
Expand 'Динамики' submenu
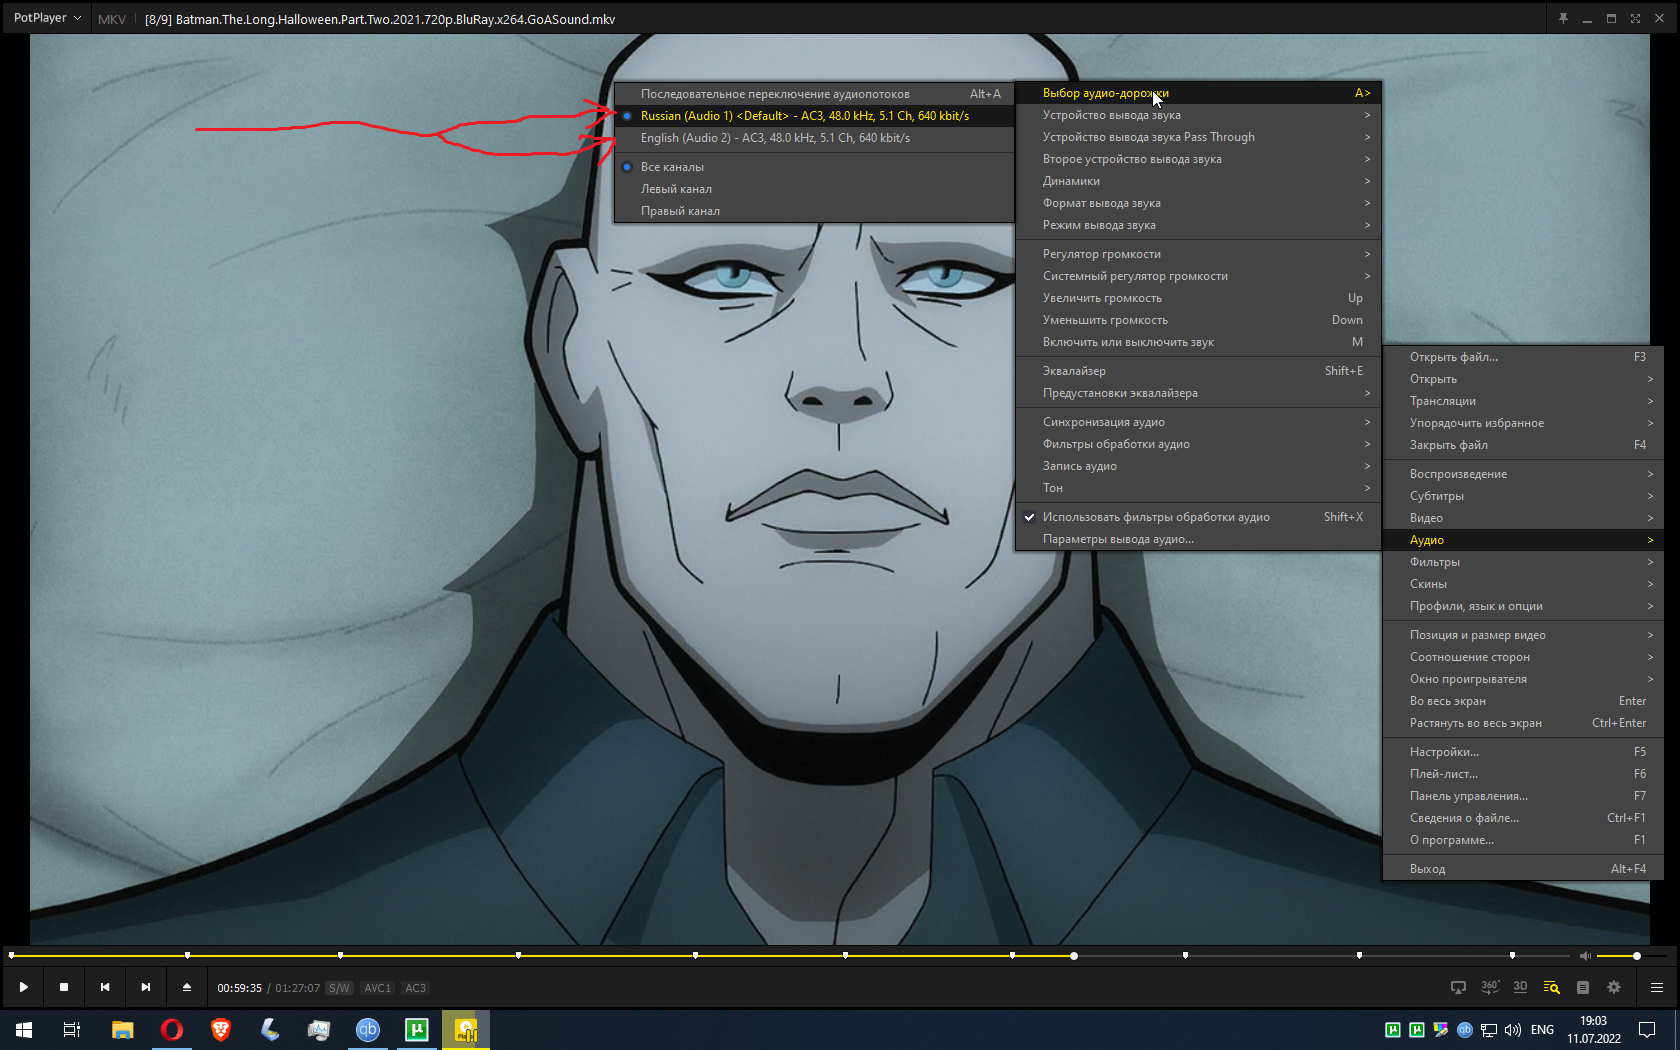pyautogui.click(x=1198, y=181)
